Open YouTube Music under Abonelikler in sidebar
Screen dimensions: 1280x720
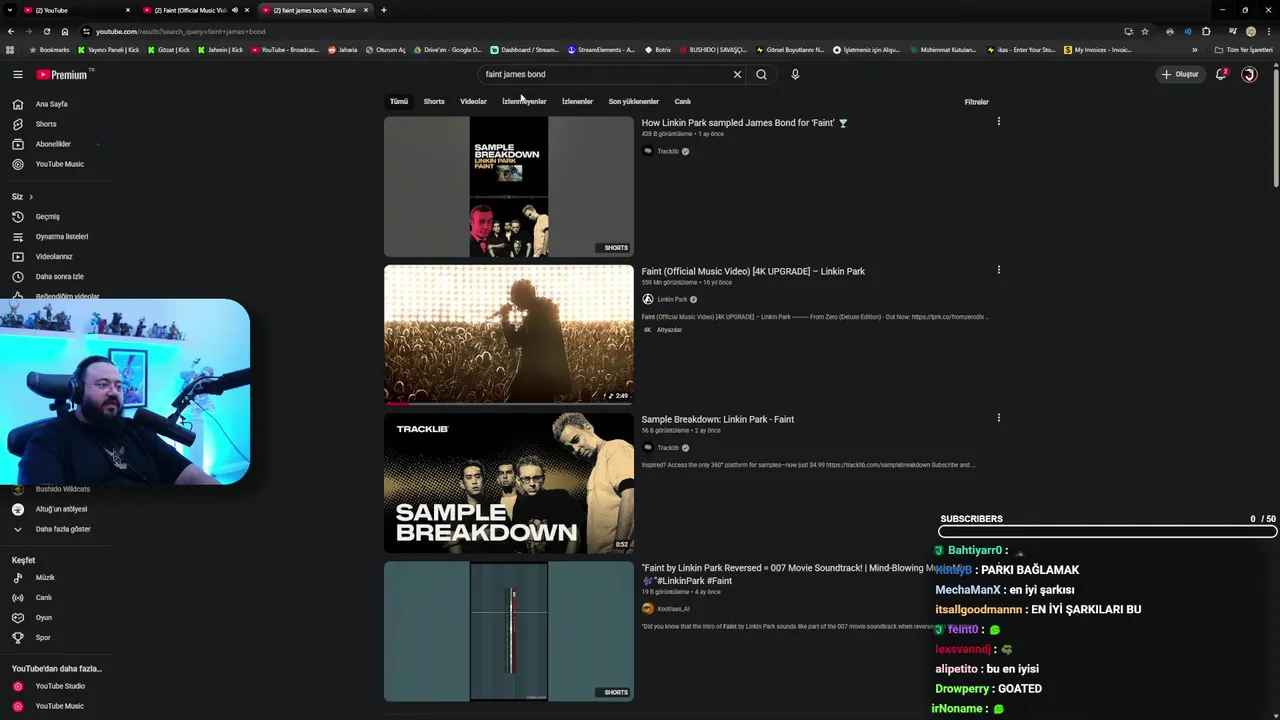tap(60, 164)
